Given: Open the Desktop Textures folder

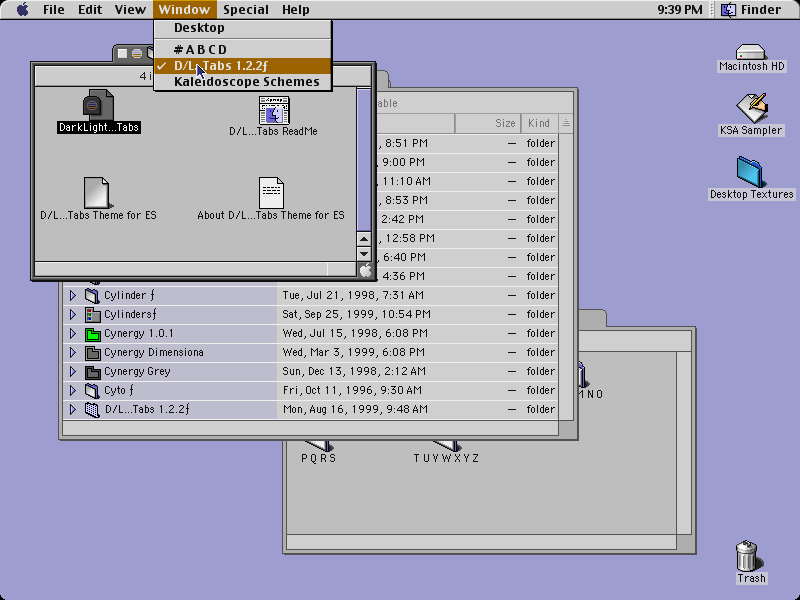Looking at the screenshot, I should pyautogui.click(x=749, y=172).
